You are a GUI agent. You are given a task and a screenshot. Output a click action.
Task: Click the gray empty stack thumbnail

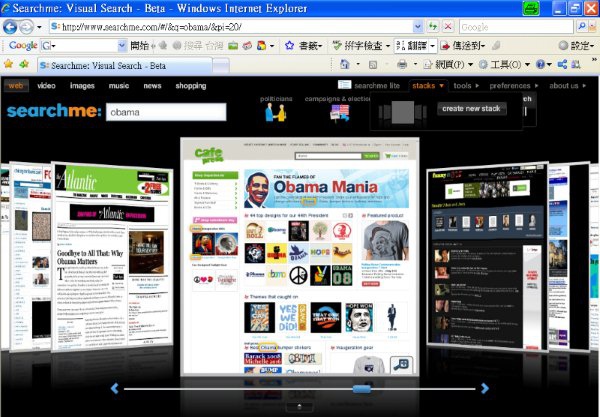point(403,112)
